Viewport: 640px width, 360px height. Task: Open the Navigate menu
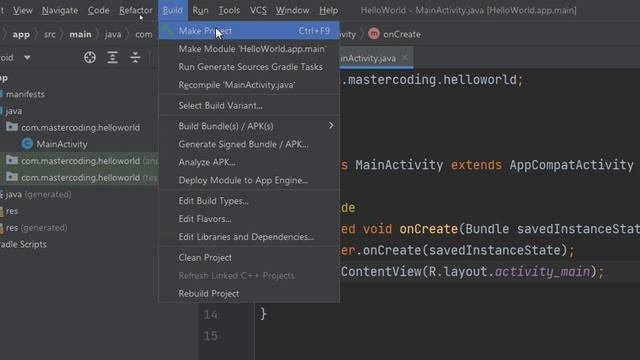[60, 10]
